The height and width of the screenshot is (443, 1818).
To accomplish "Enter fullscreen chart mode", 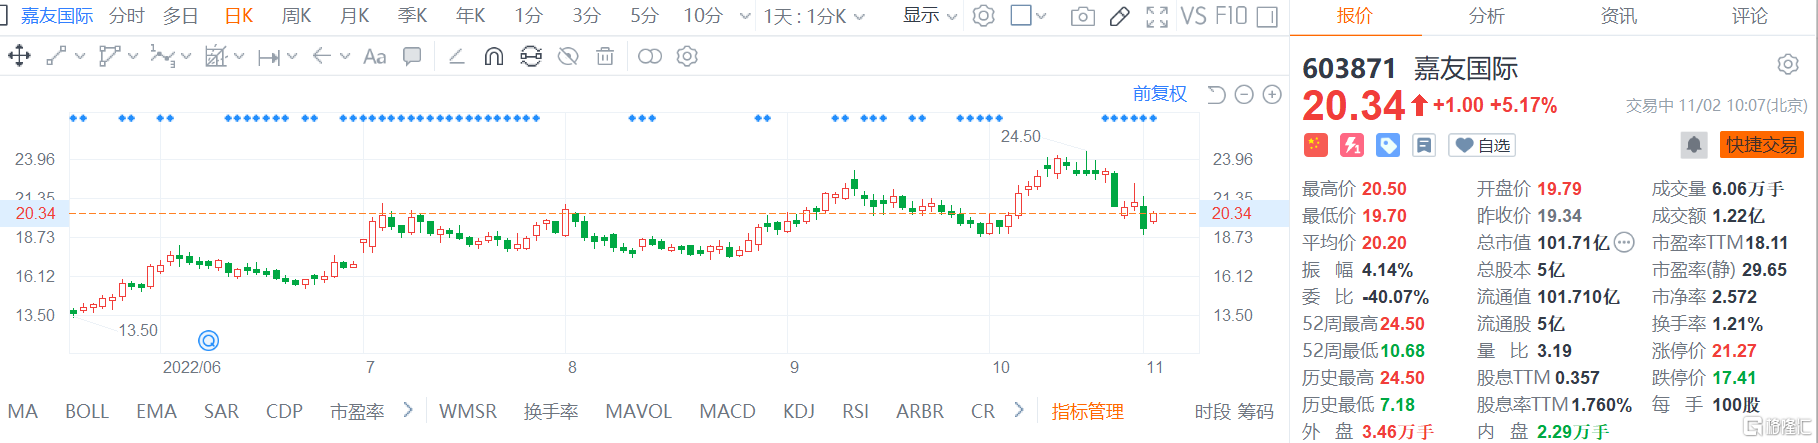I will click(1157, 16).
